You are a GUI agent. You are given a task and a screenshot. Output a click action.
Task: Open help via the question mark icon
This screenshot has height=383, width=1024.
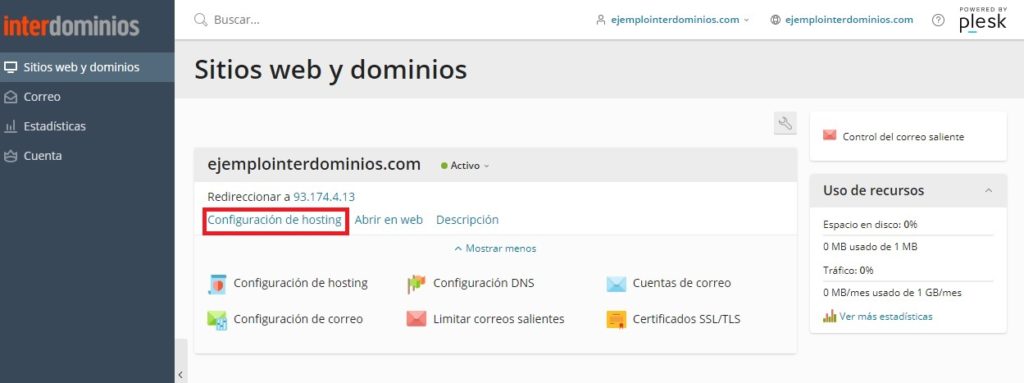tap(938, 20)
